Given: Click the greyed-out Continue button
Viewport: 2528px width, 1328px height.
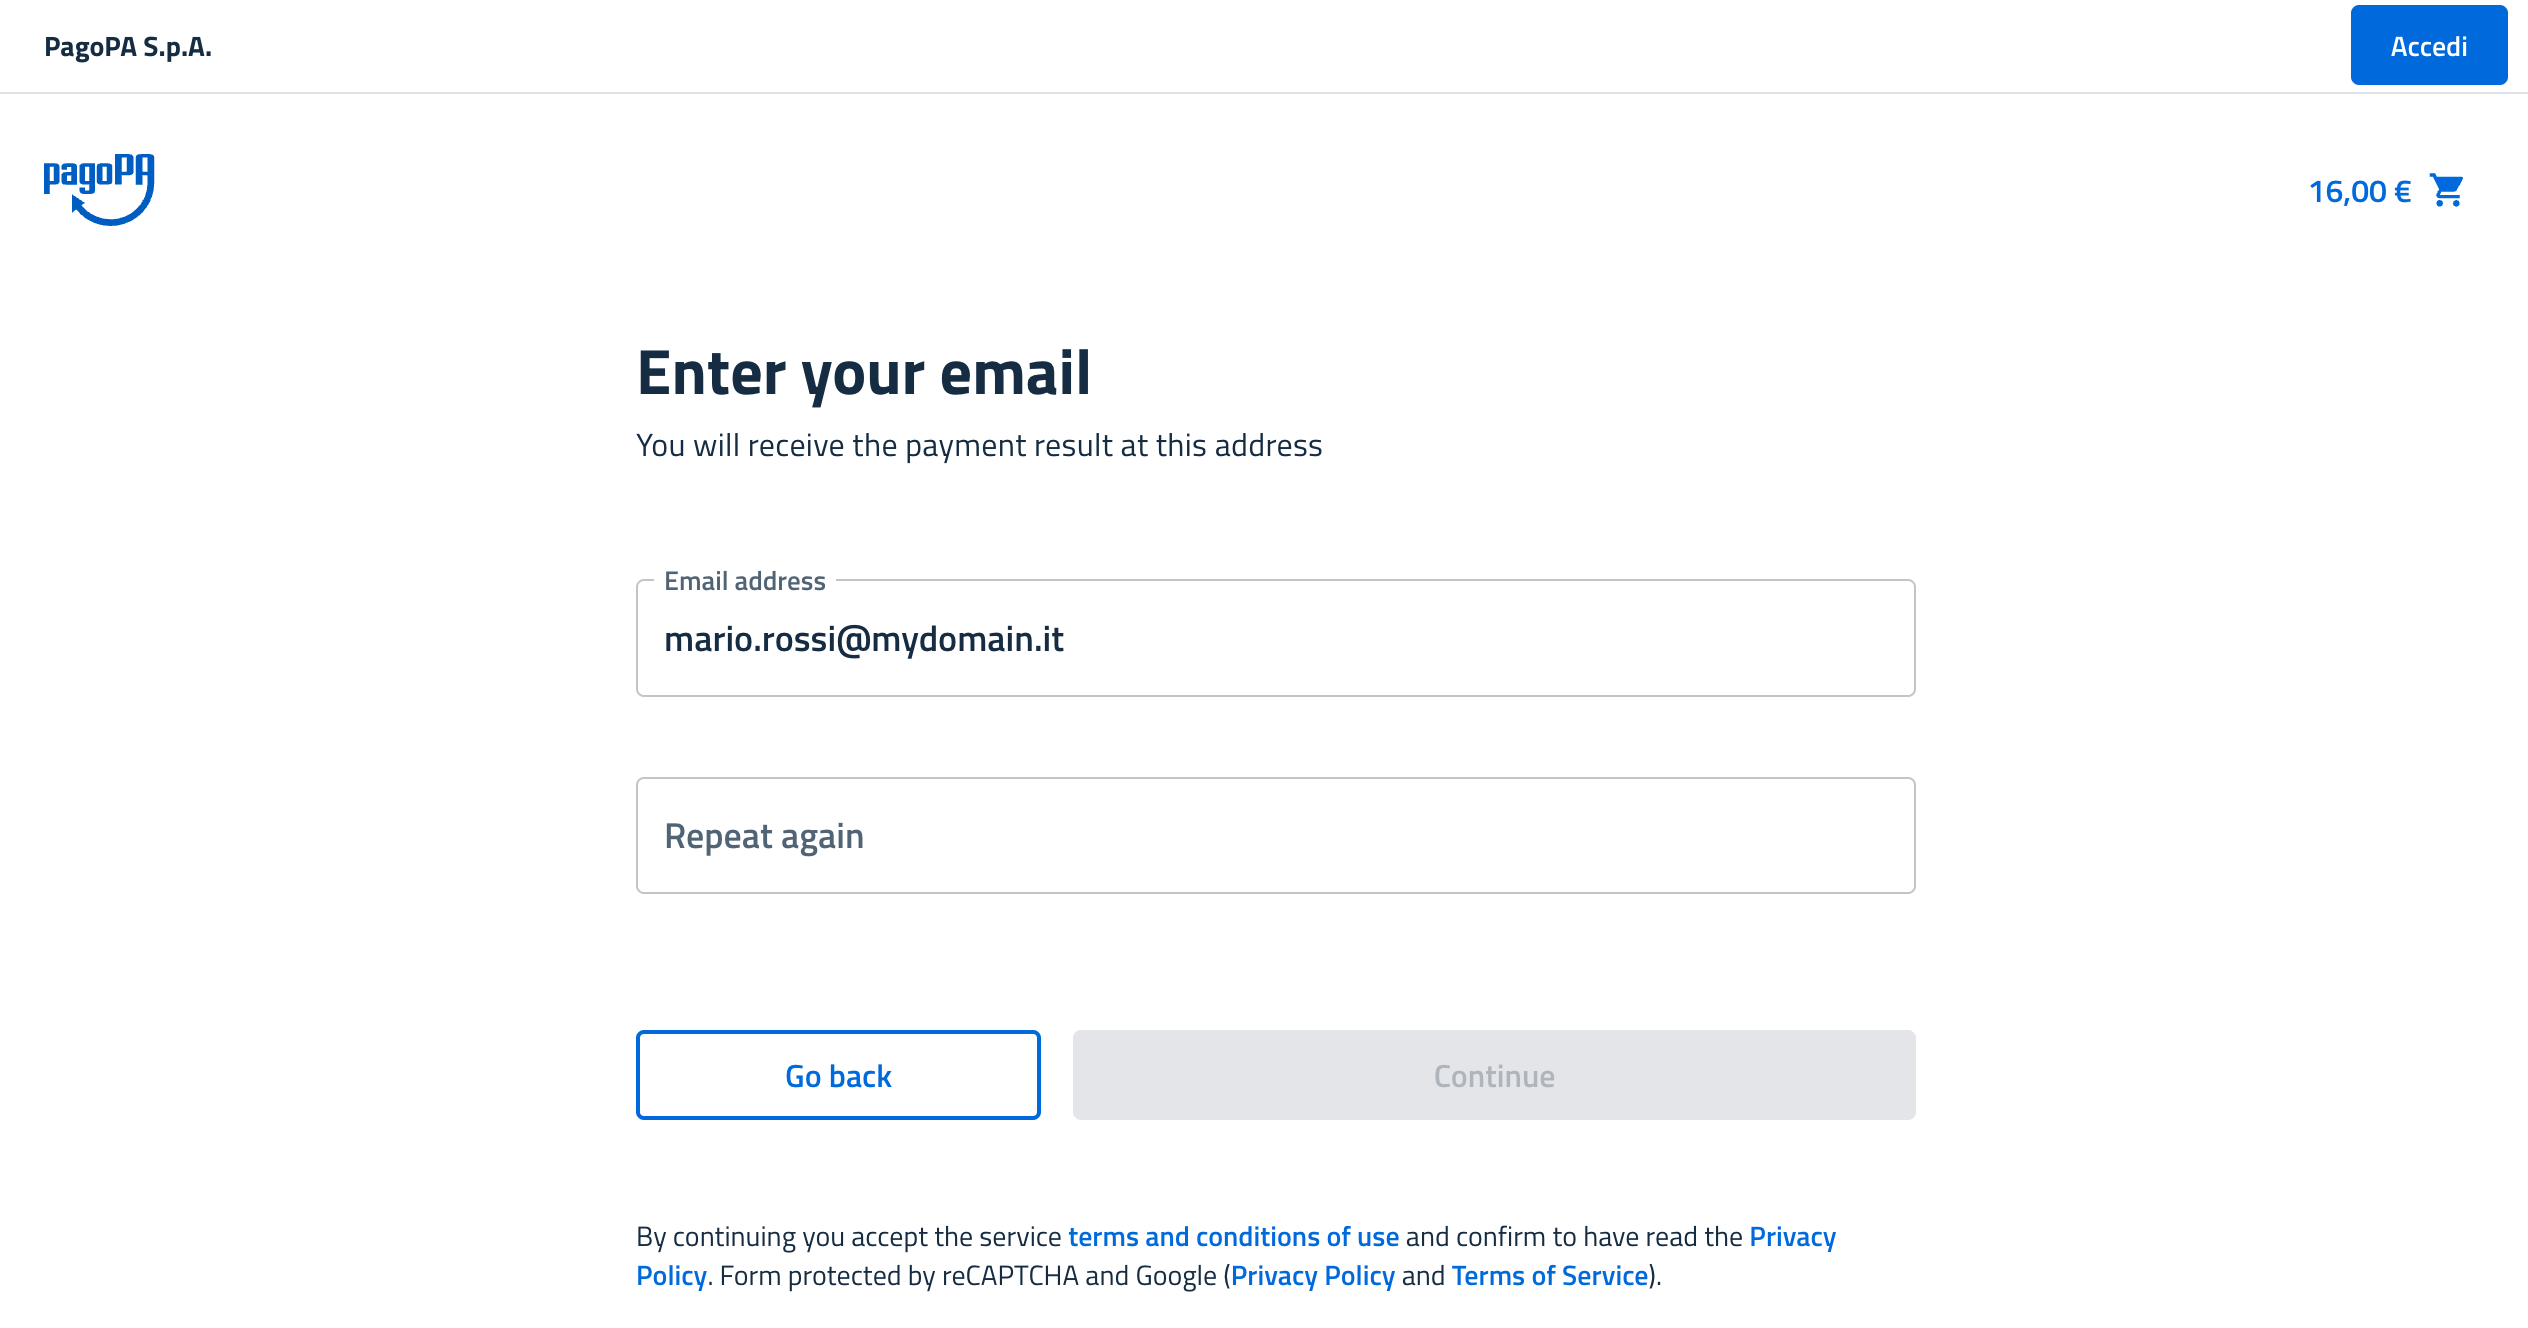Looking at the screenshot, I should point(1493,1076).
